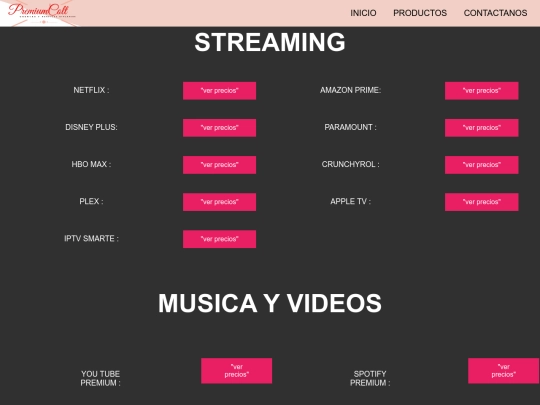The height and width of the screenshot is (405, 540).
Task: Click the DISNEY PLUS label
Action: click(x=91, y=127)
